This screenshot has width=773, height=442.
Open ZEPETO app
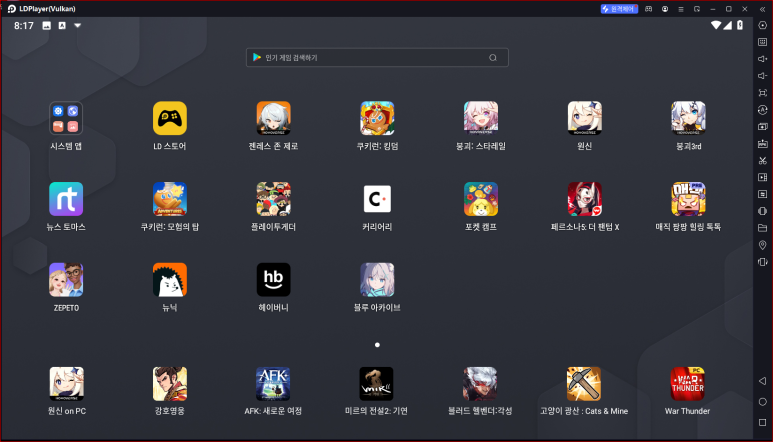[66, 280]
